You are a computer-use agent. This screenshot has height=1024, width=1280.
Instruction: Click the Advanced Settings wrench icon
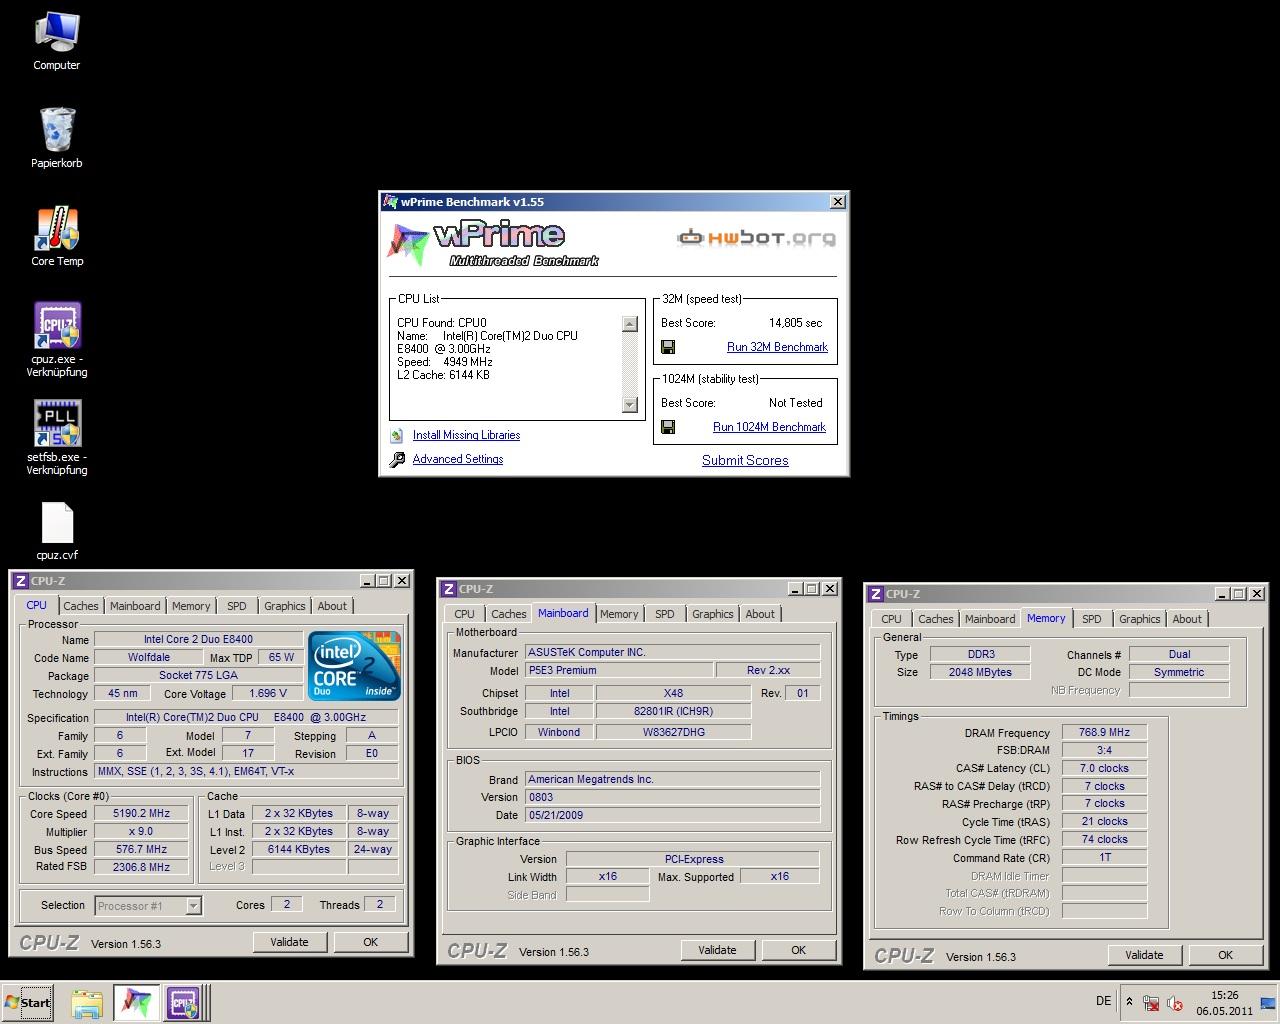click(397, 460)
